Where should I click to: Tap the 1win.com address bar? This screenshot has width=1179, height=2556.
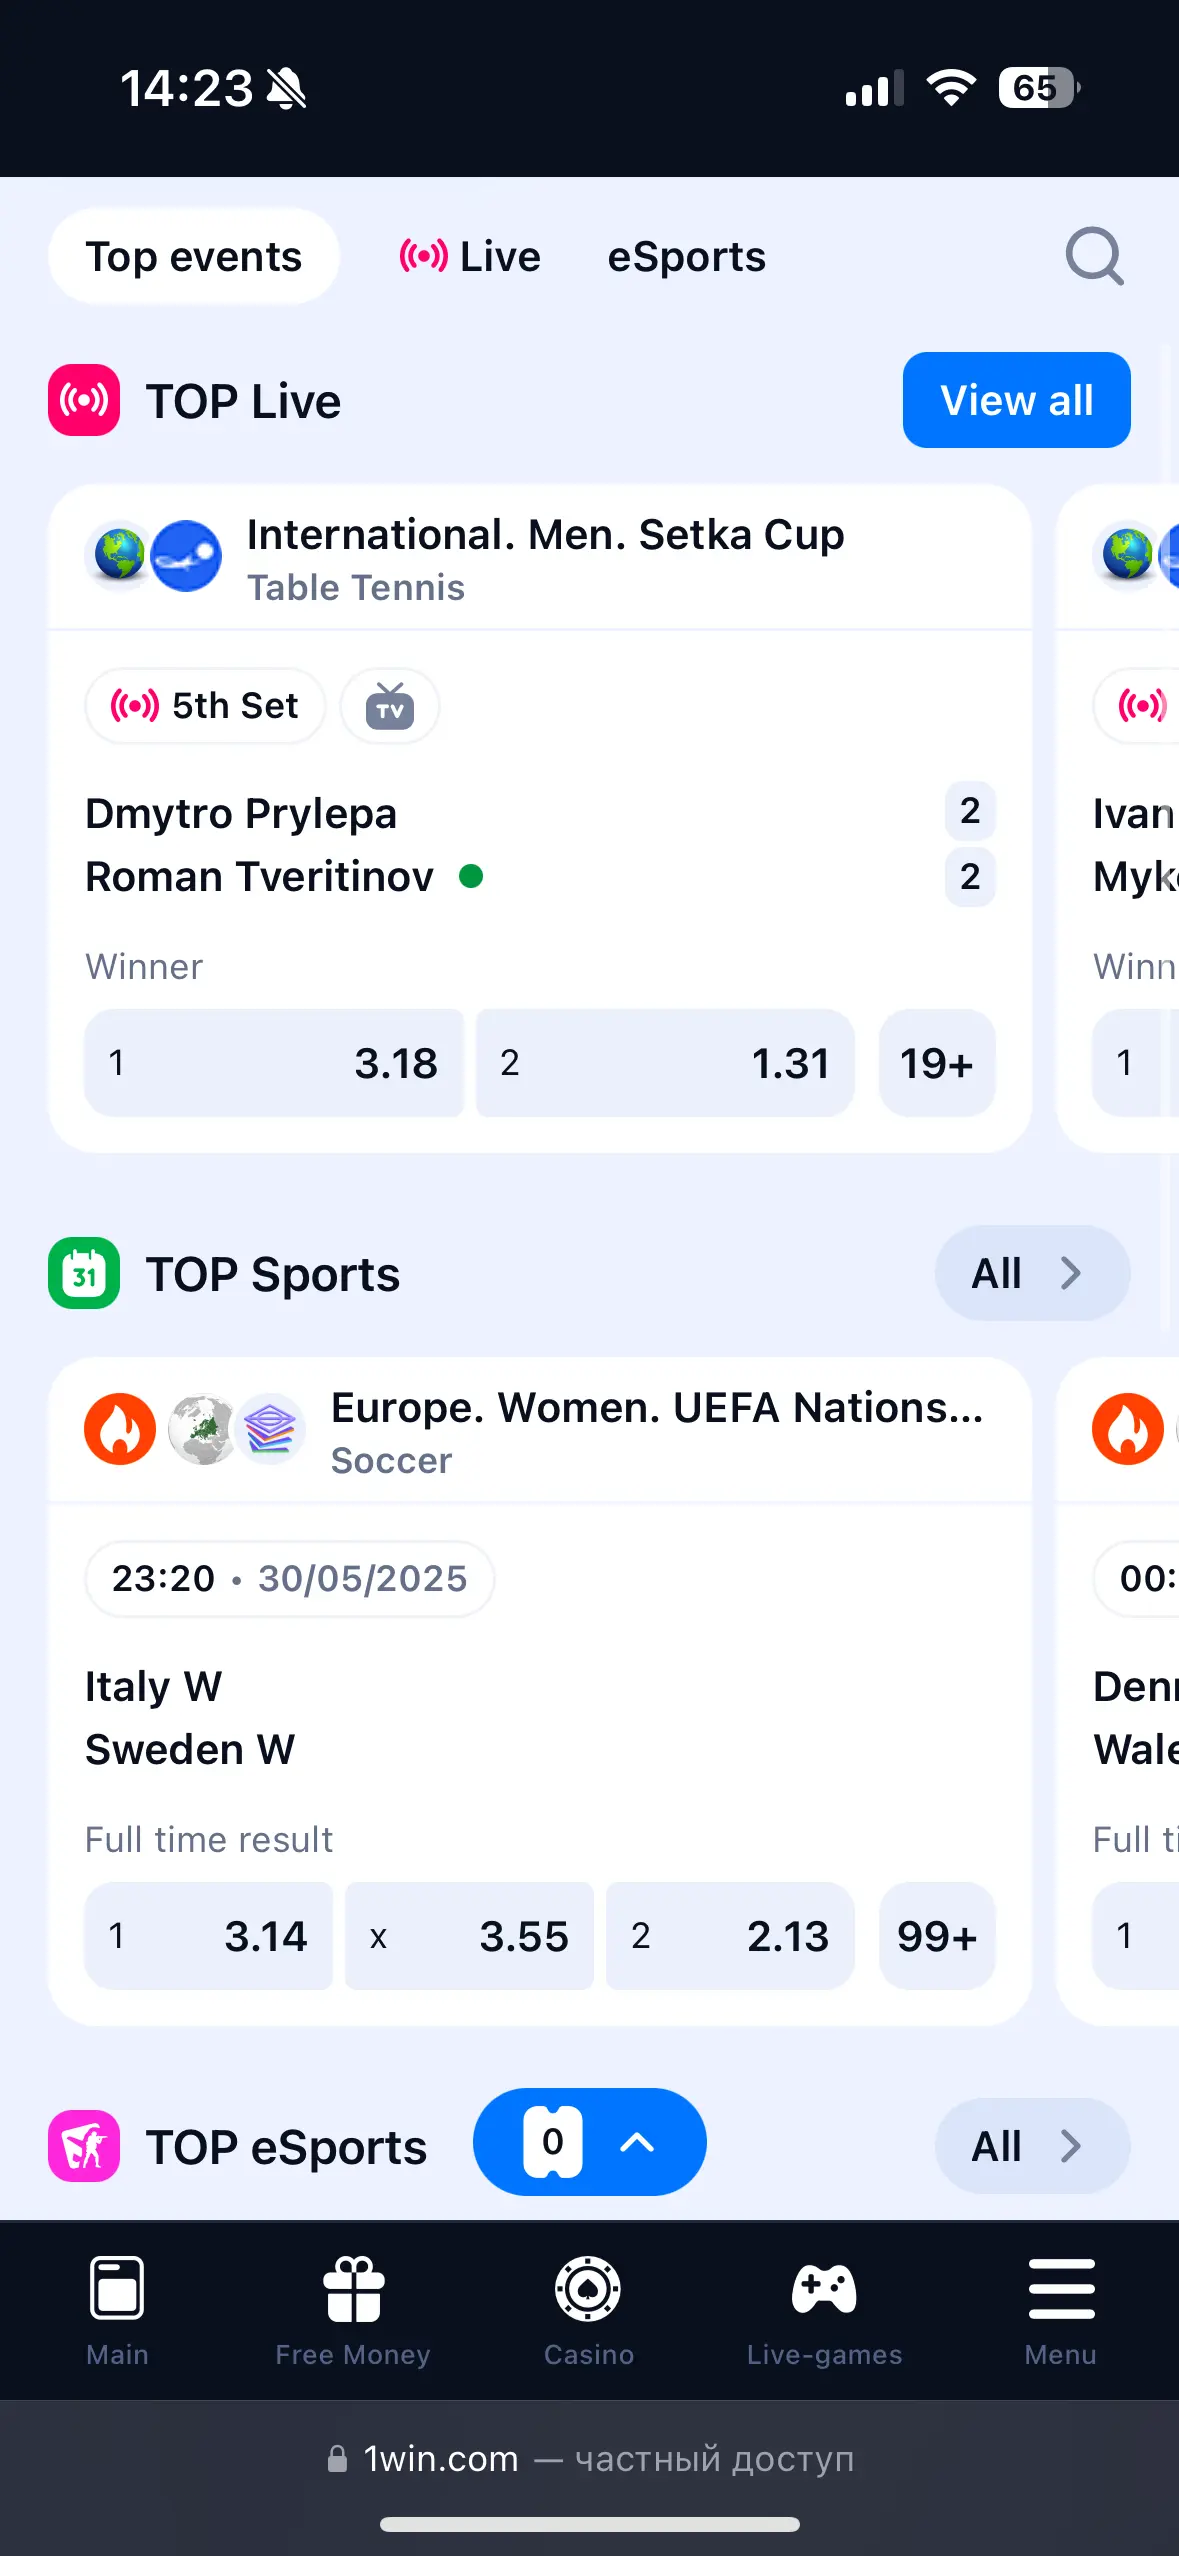click(590, 2458)
